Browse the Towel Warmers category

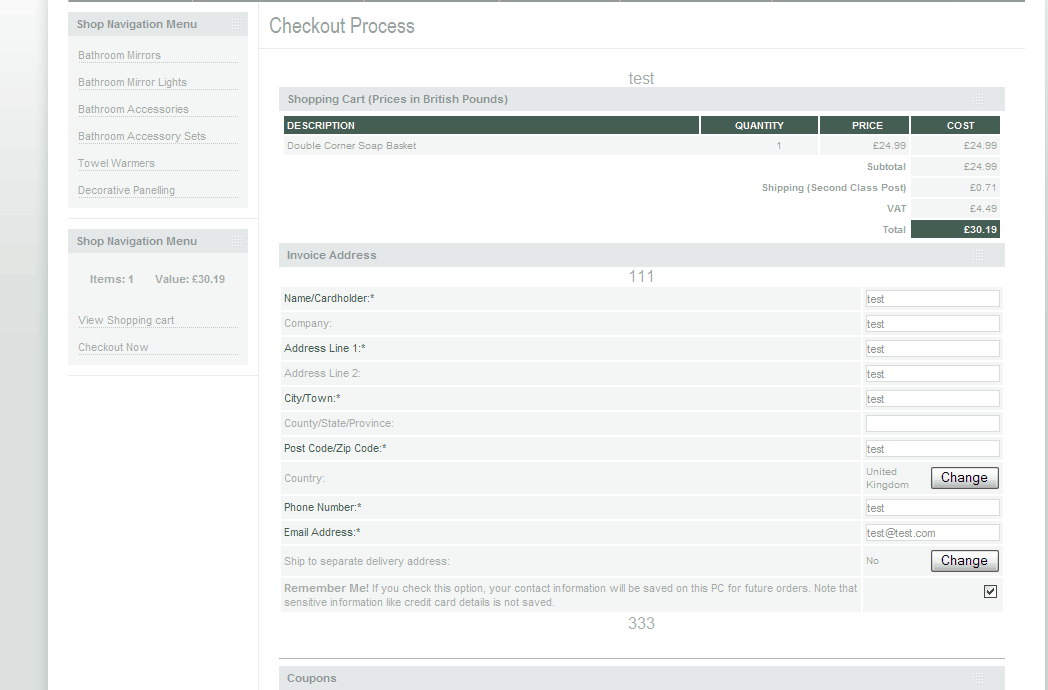(x=116, y=163)
